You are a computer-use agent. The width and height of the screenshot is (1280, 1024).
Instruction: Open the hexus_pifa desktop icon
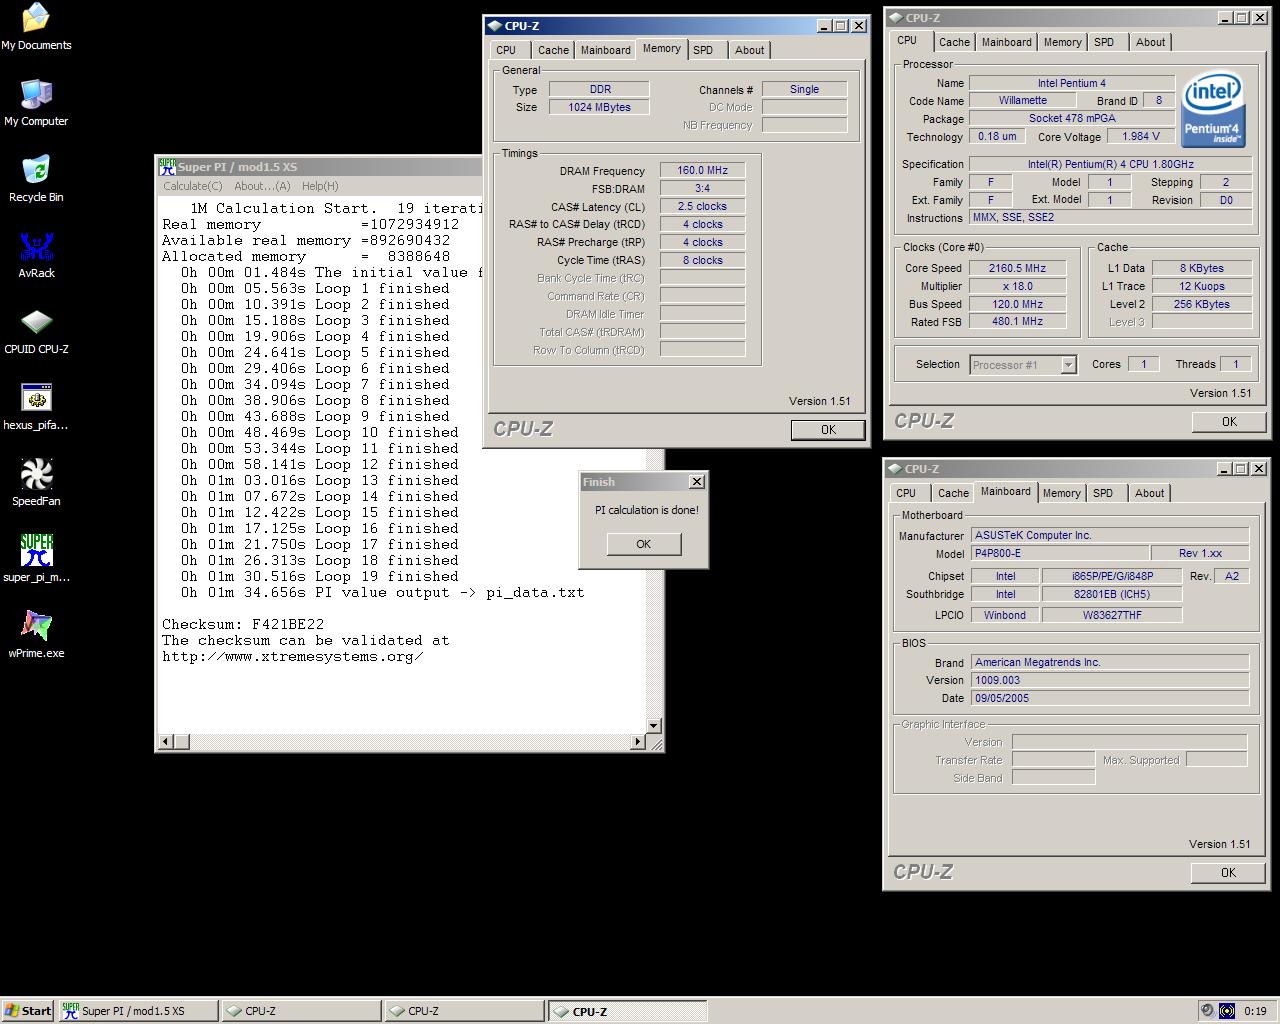(36, 407)
